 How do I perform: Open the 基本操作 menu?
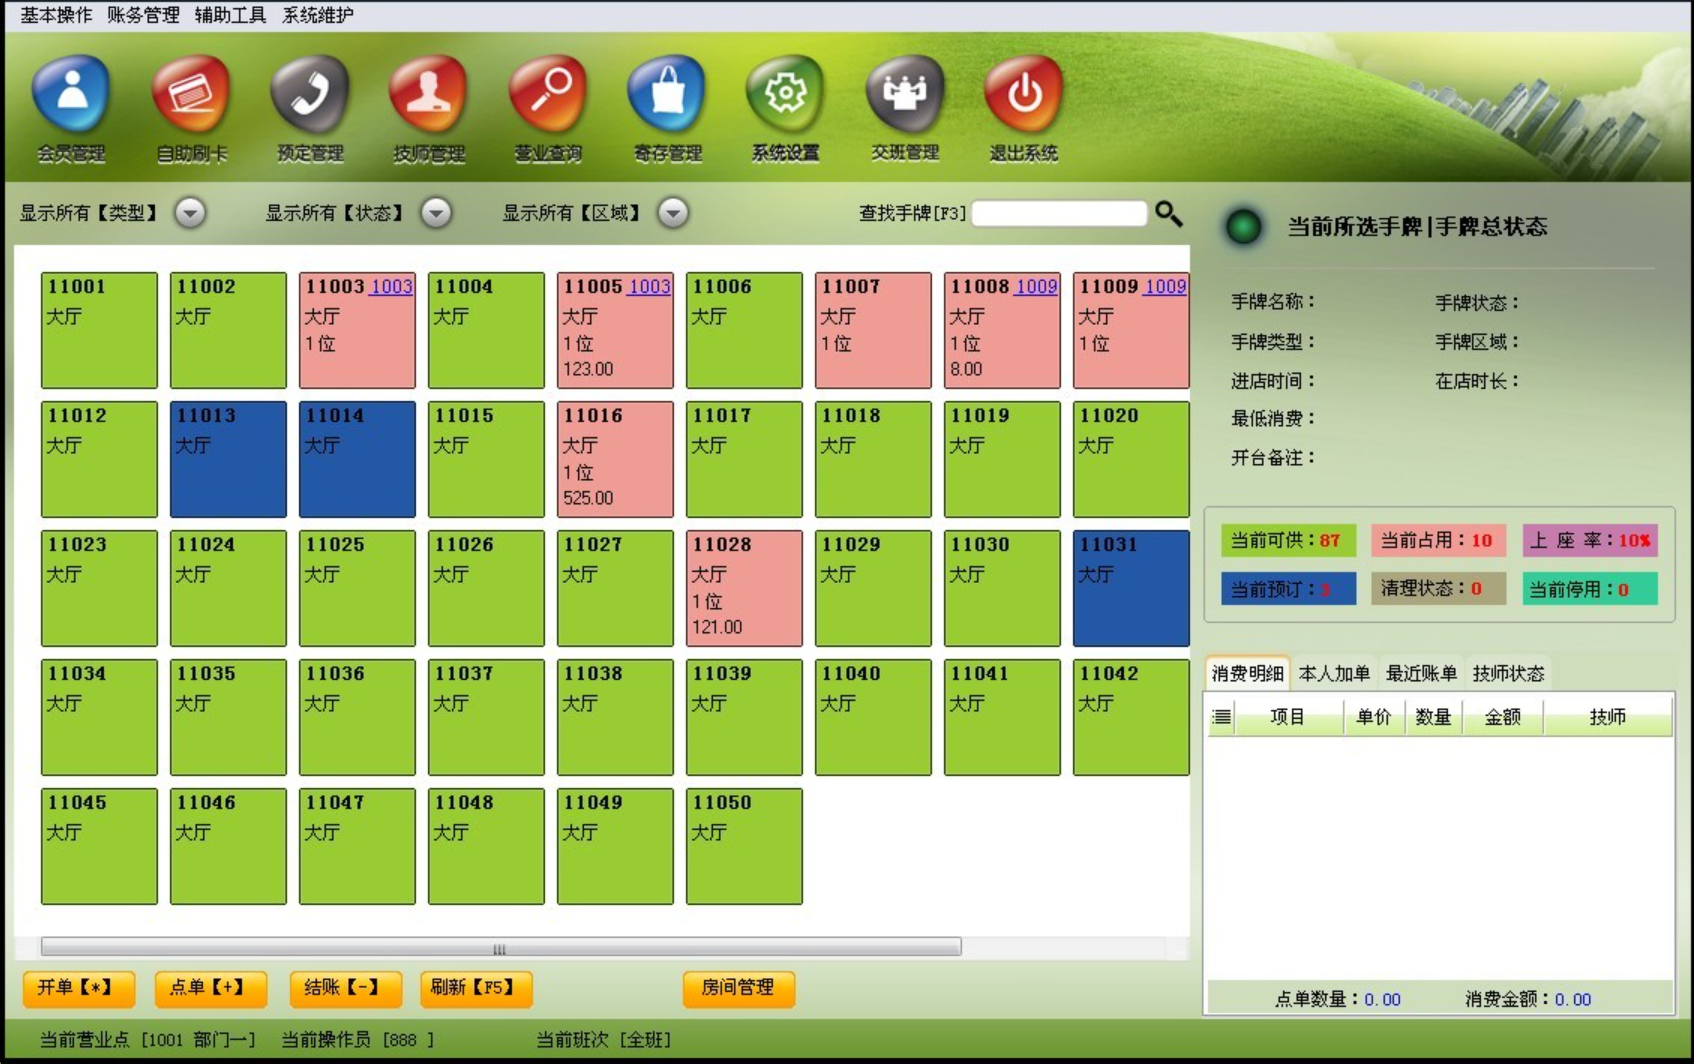56,15
